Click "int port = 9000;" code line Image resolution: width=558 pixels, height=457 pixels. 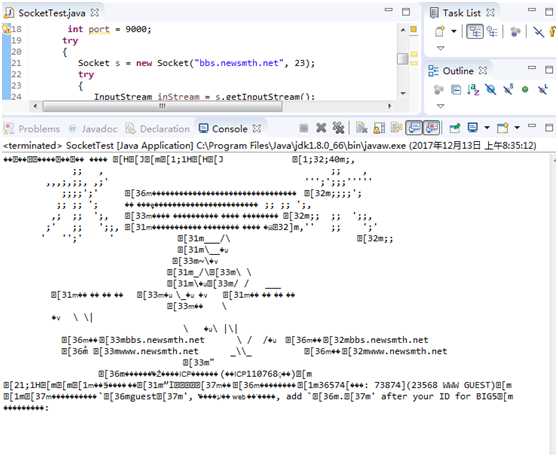[x=110, y=29]
